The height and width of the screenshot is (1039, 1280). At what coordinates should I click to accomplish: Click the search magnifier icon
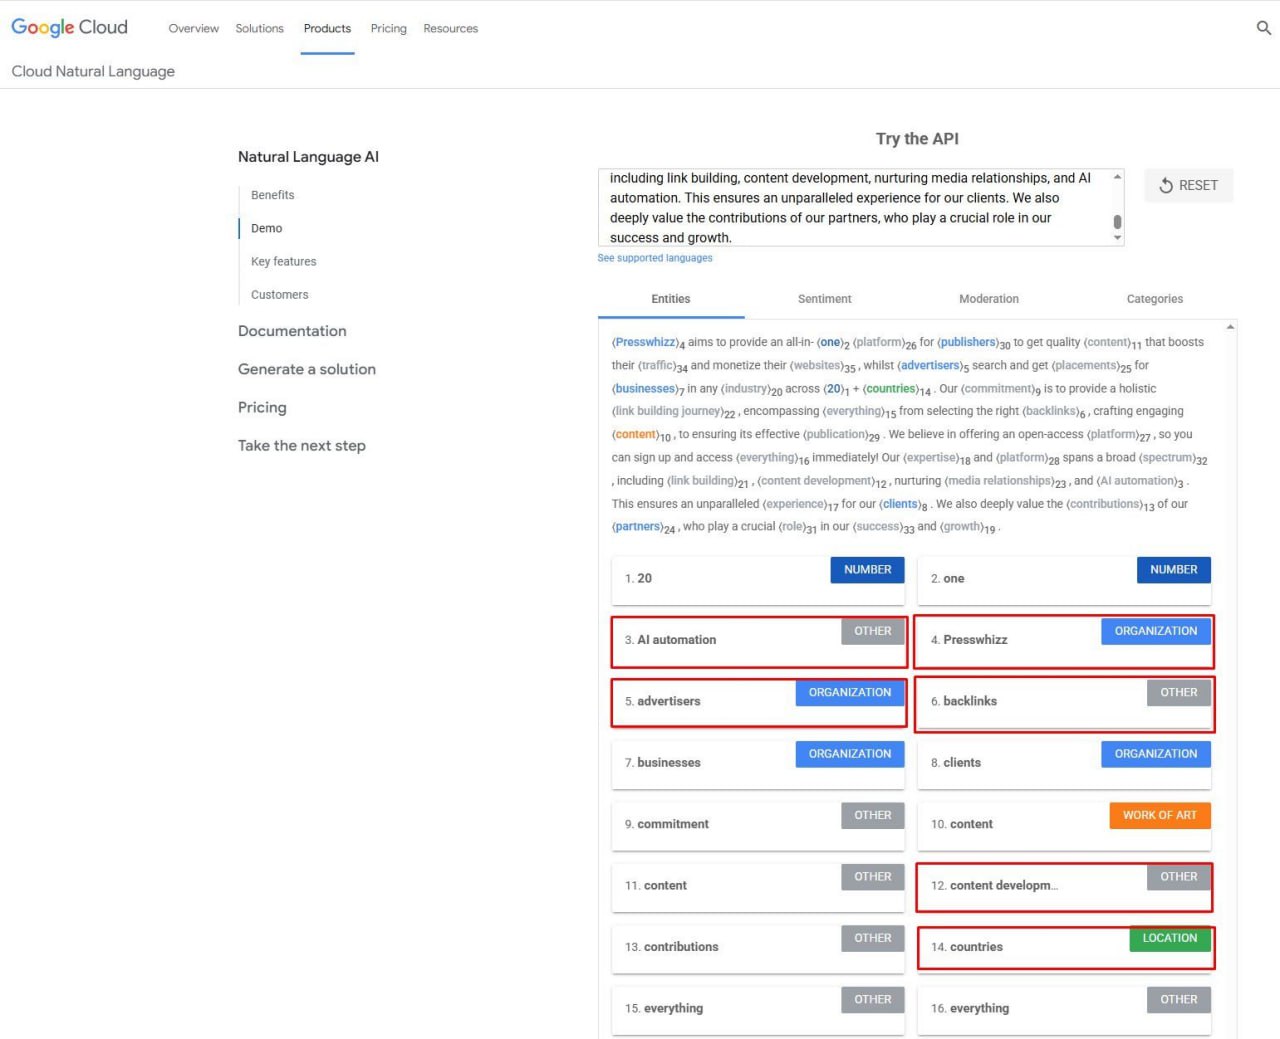[x=1263, y=28]
